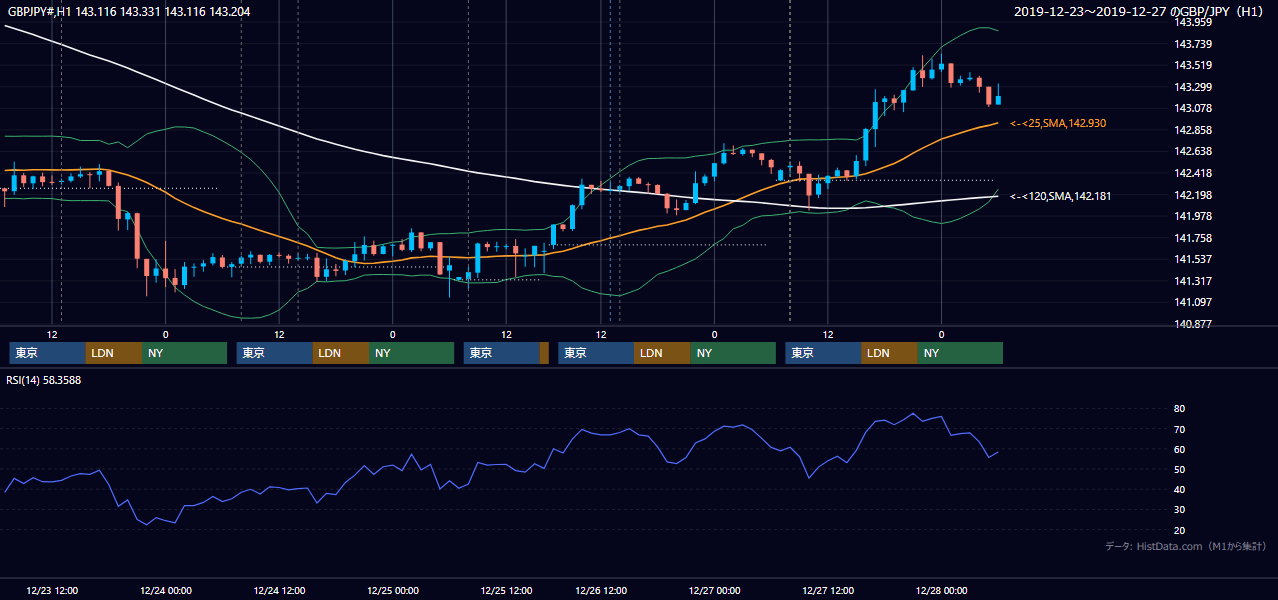
Task: Click the 12/27 12:00 time axis label
Action: click(x=828, y=591)
